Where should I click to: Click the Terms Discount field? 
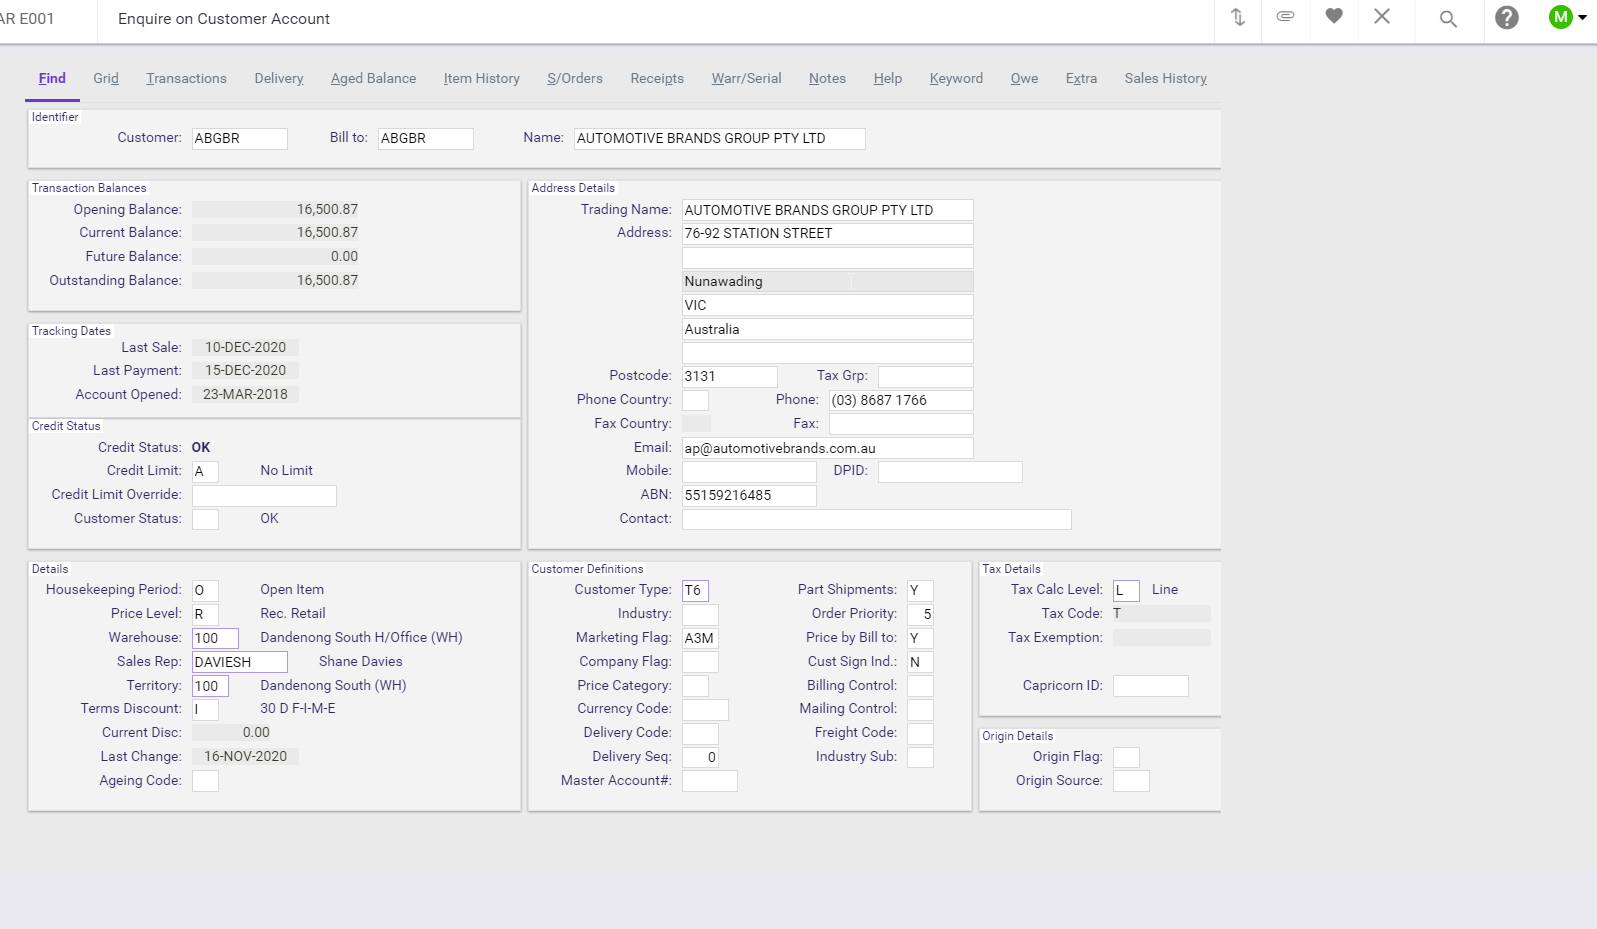point(205,709)
